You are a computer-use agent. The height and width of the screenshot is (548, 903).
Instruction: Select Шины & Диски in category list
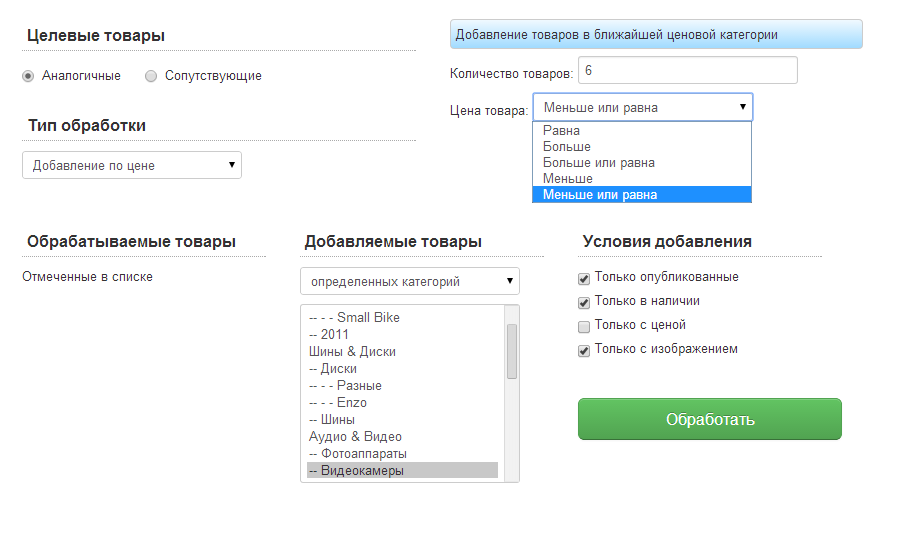(x=352, y=352)
